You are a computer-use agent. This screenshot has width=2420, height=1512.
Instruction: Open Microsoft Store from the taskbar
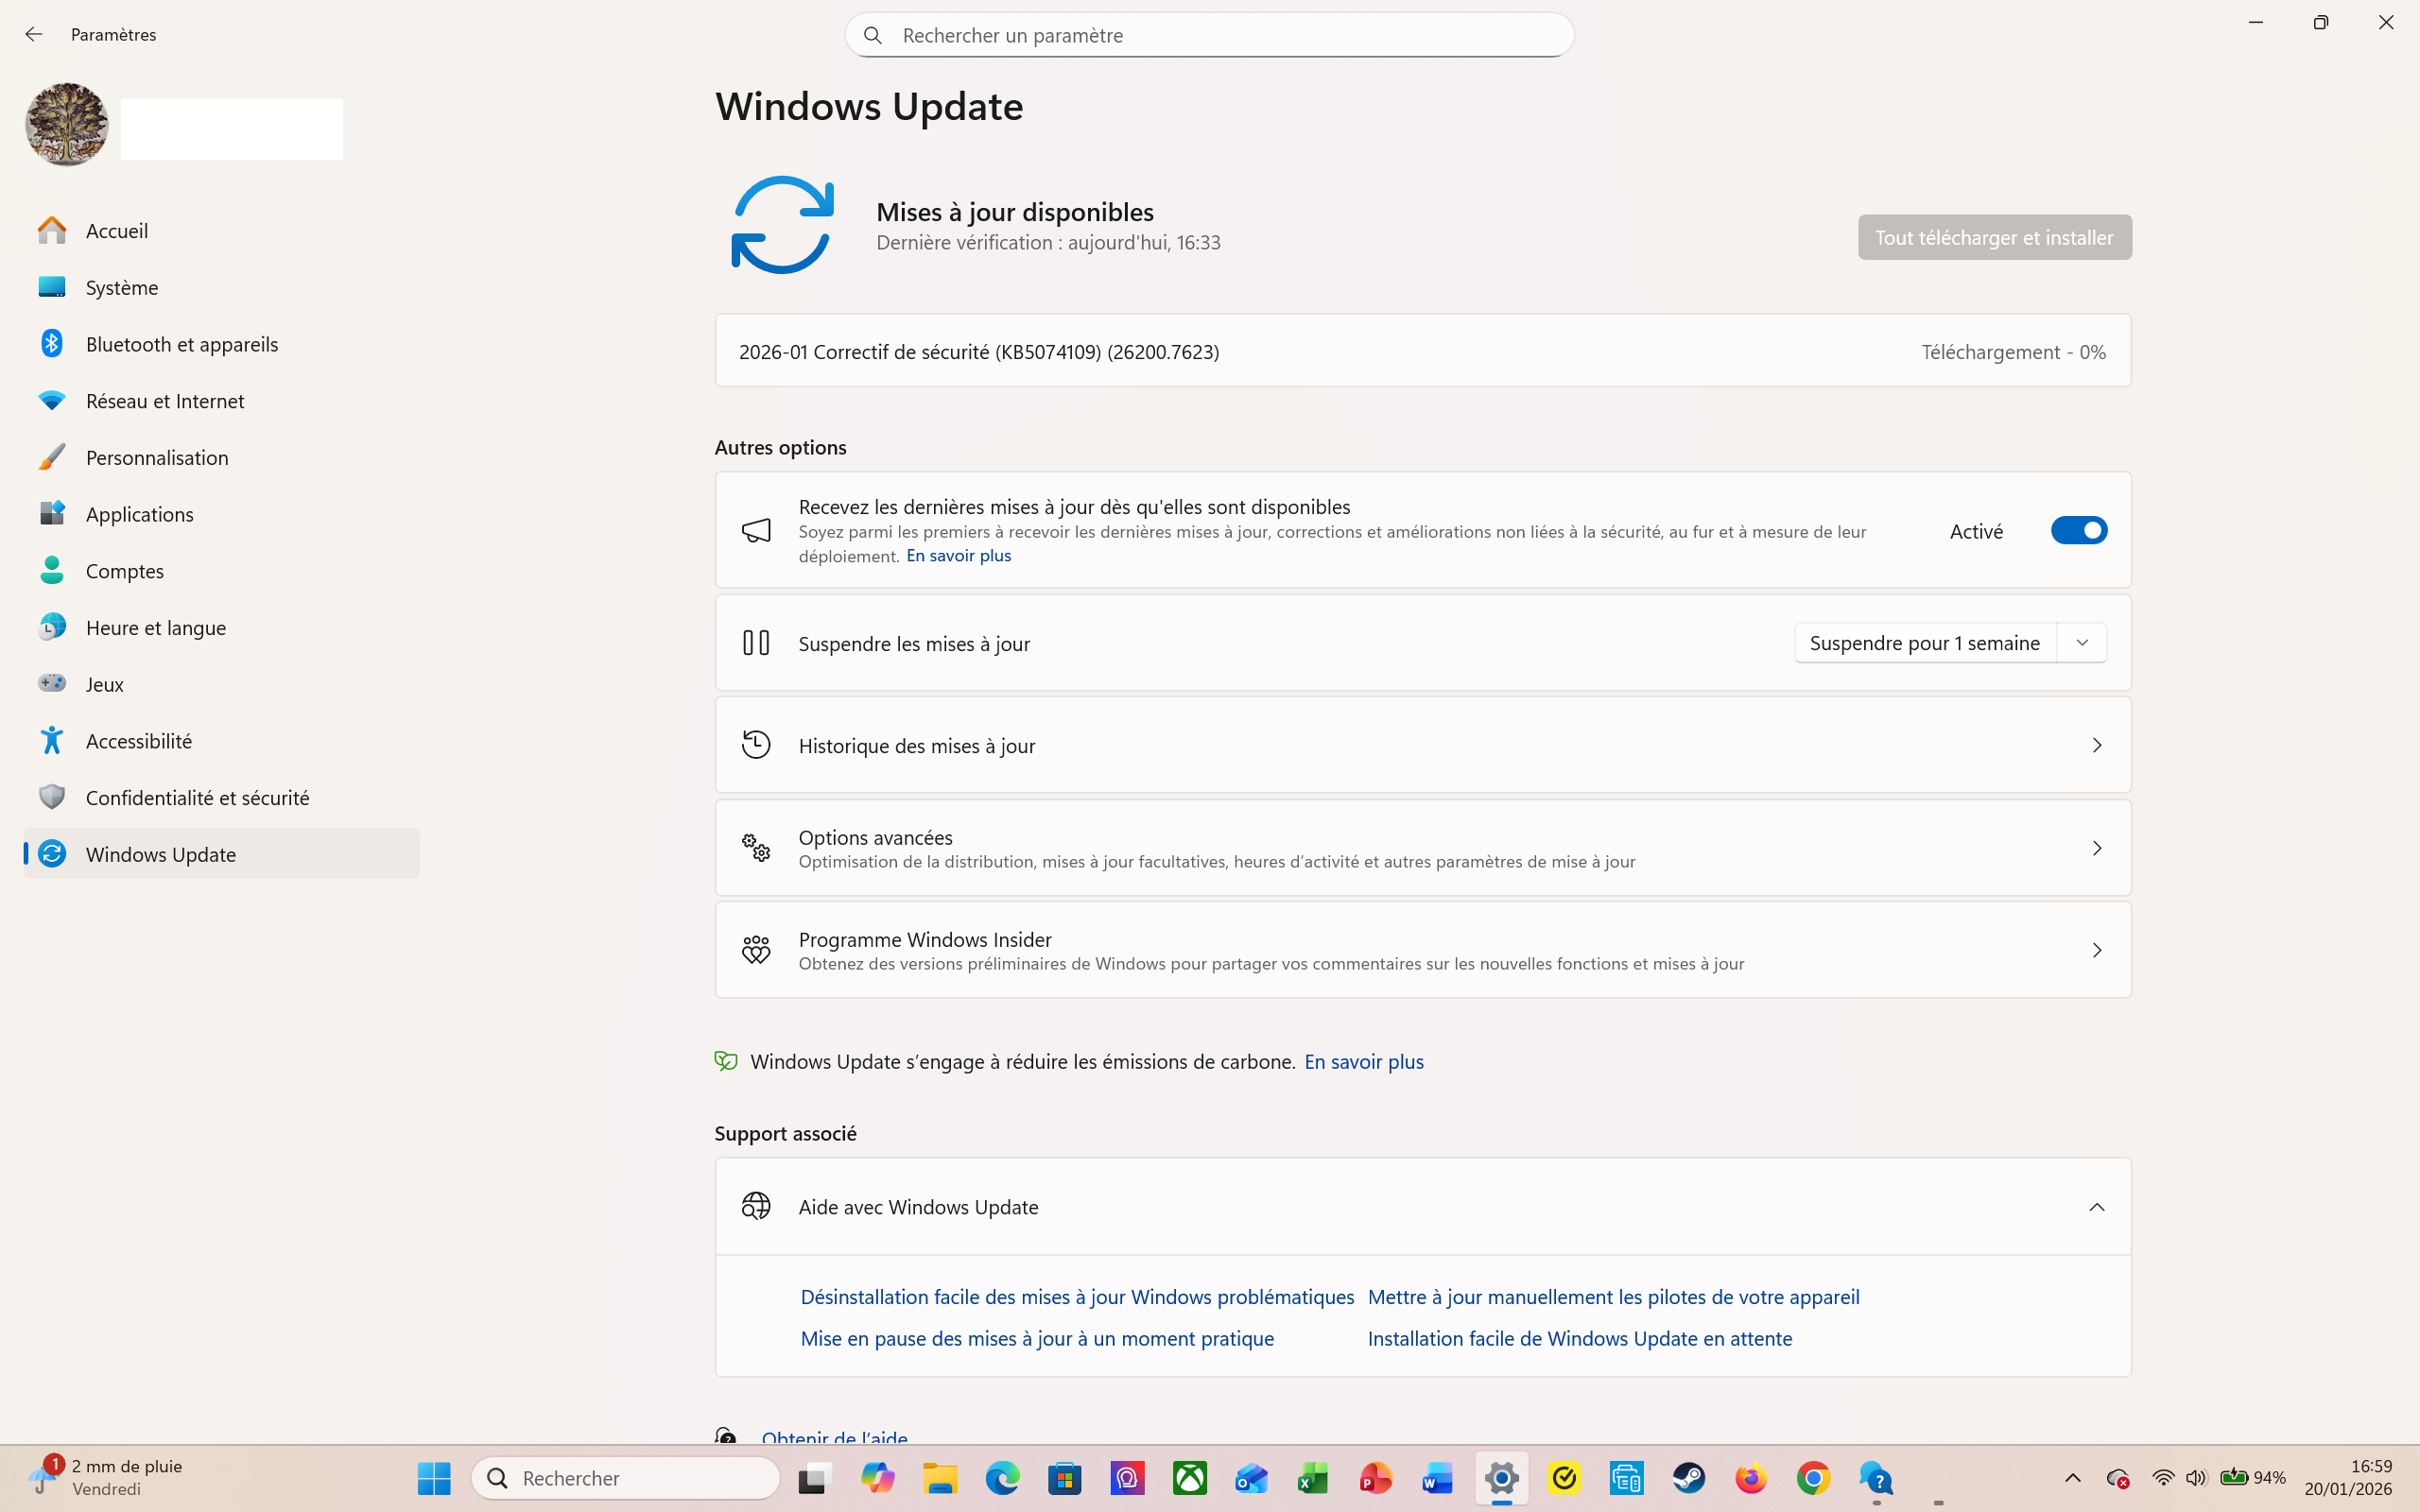pyautogui.click(x=1065, y=1478)
